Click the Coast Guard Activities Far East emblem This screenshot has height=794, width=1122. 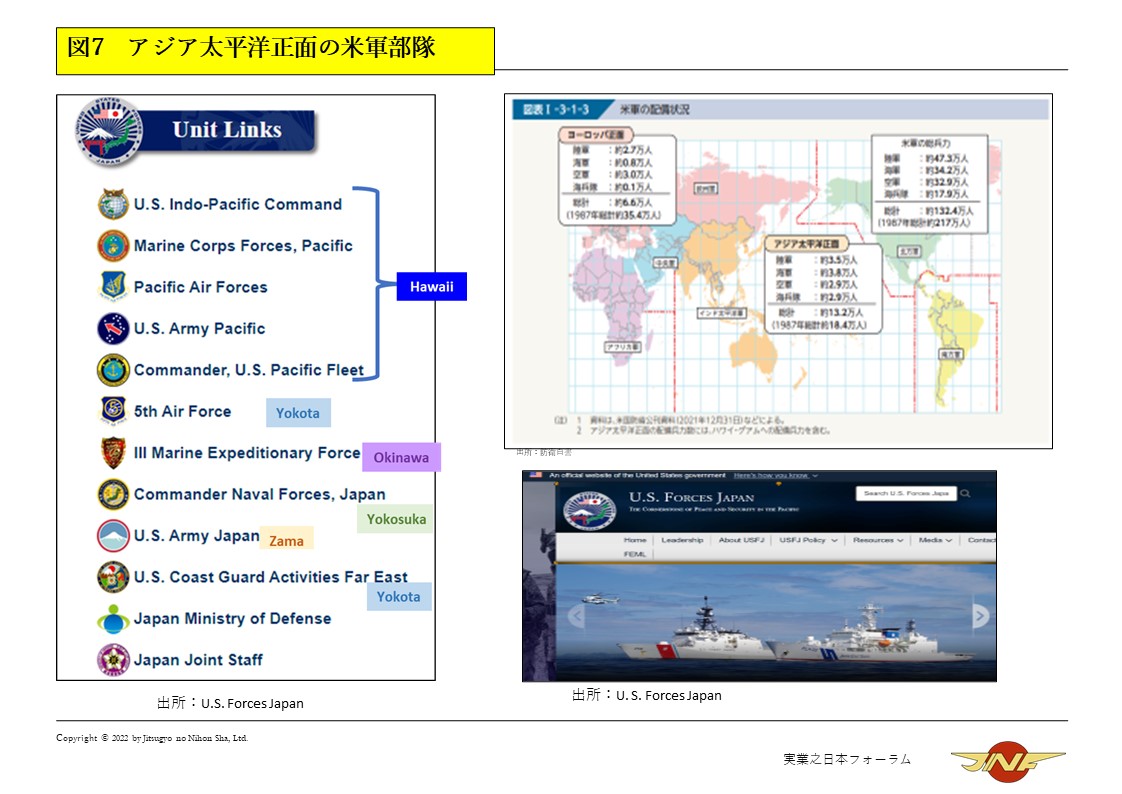point(113,577)
